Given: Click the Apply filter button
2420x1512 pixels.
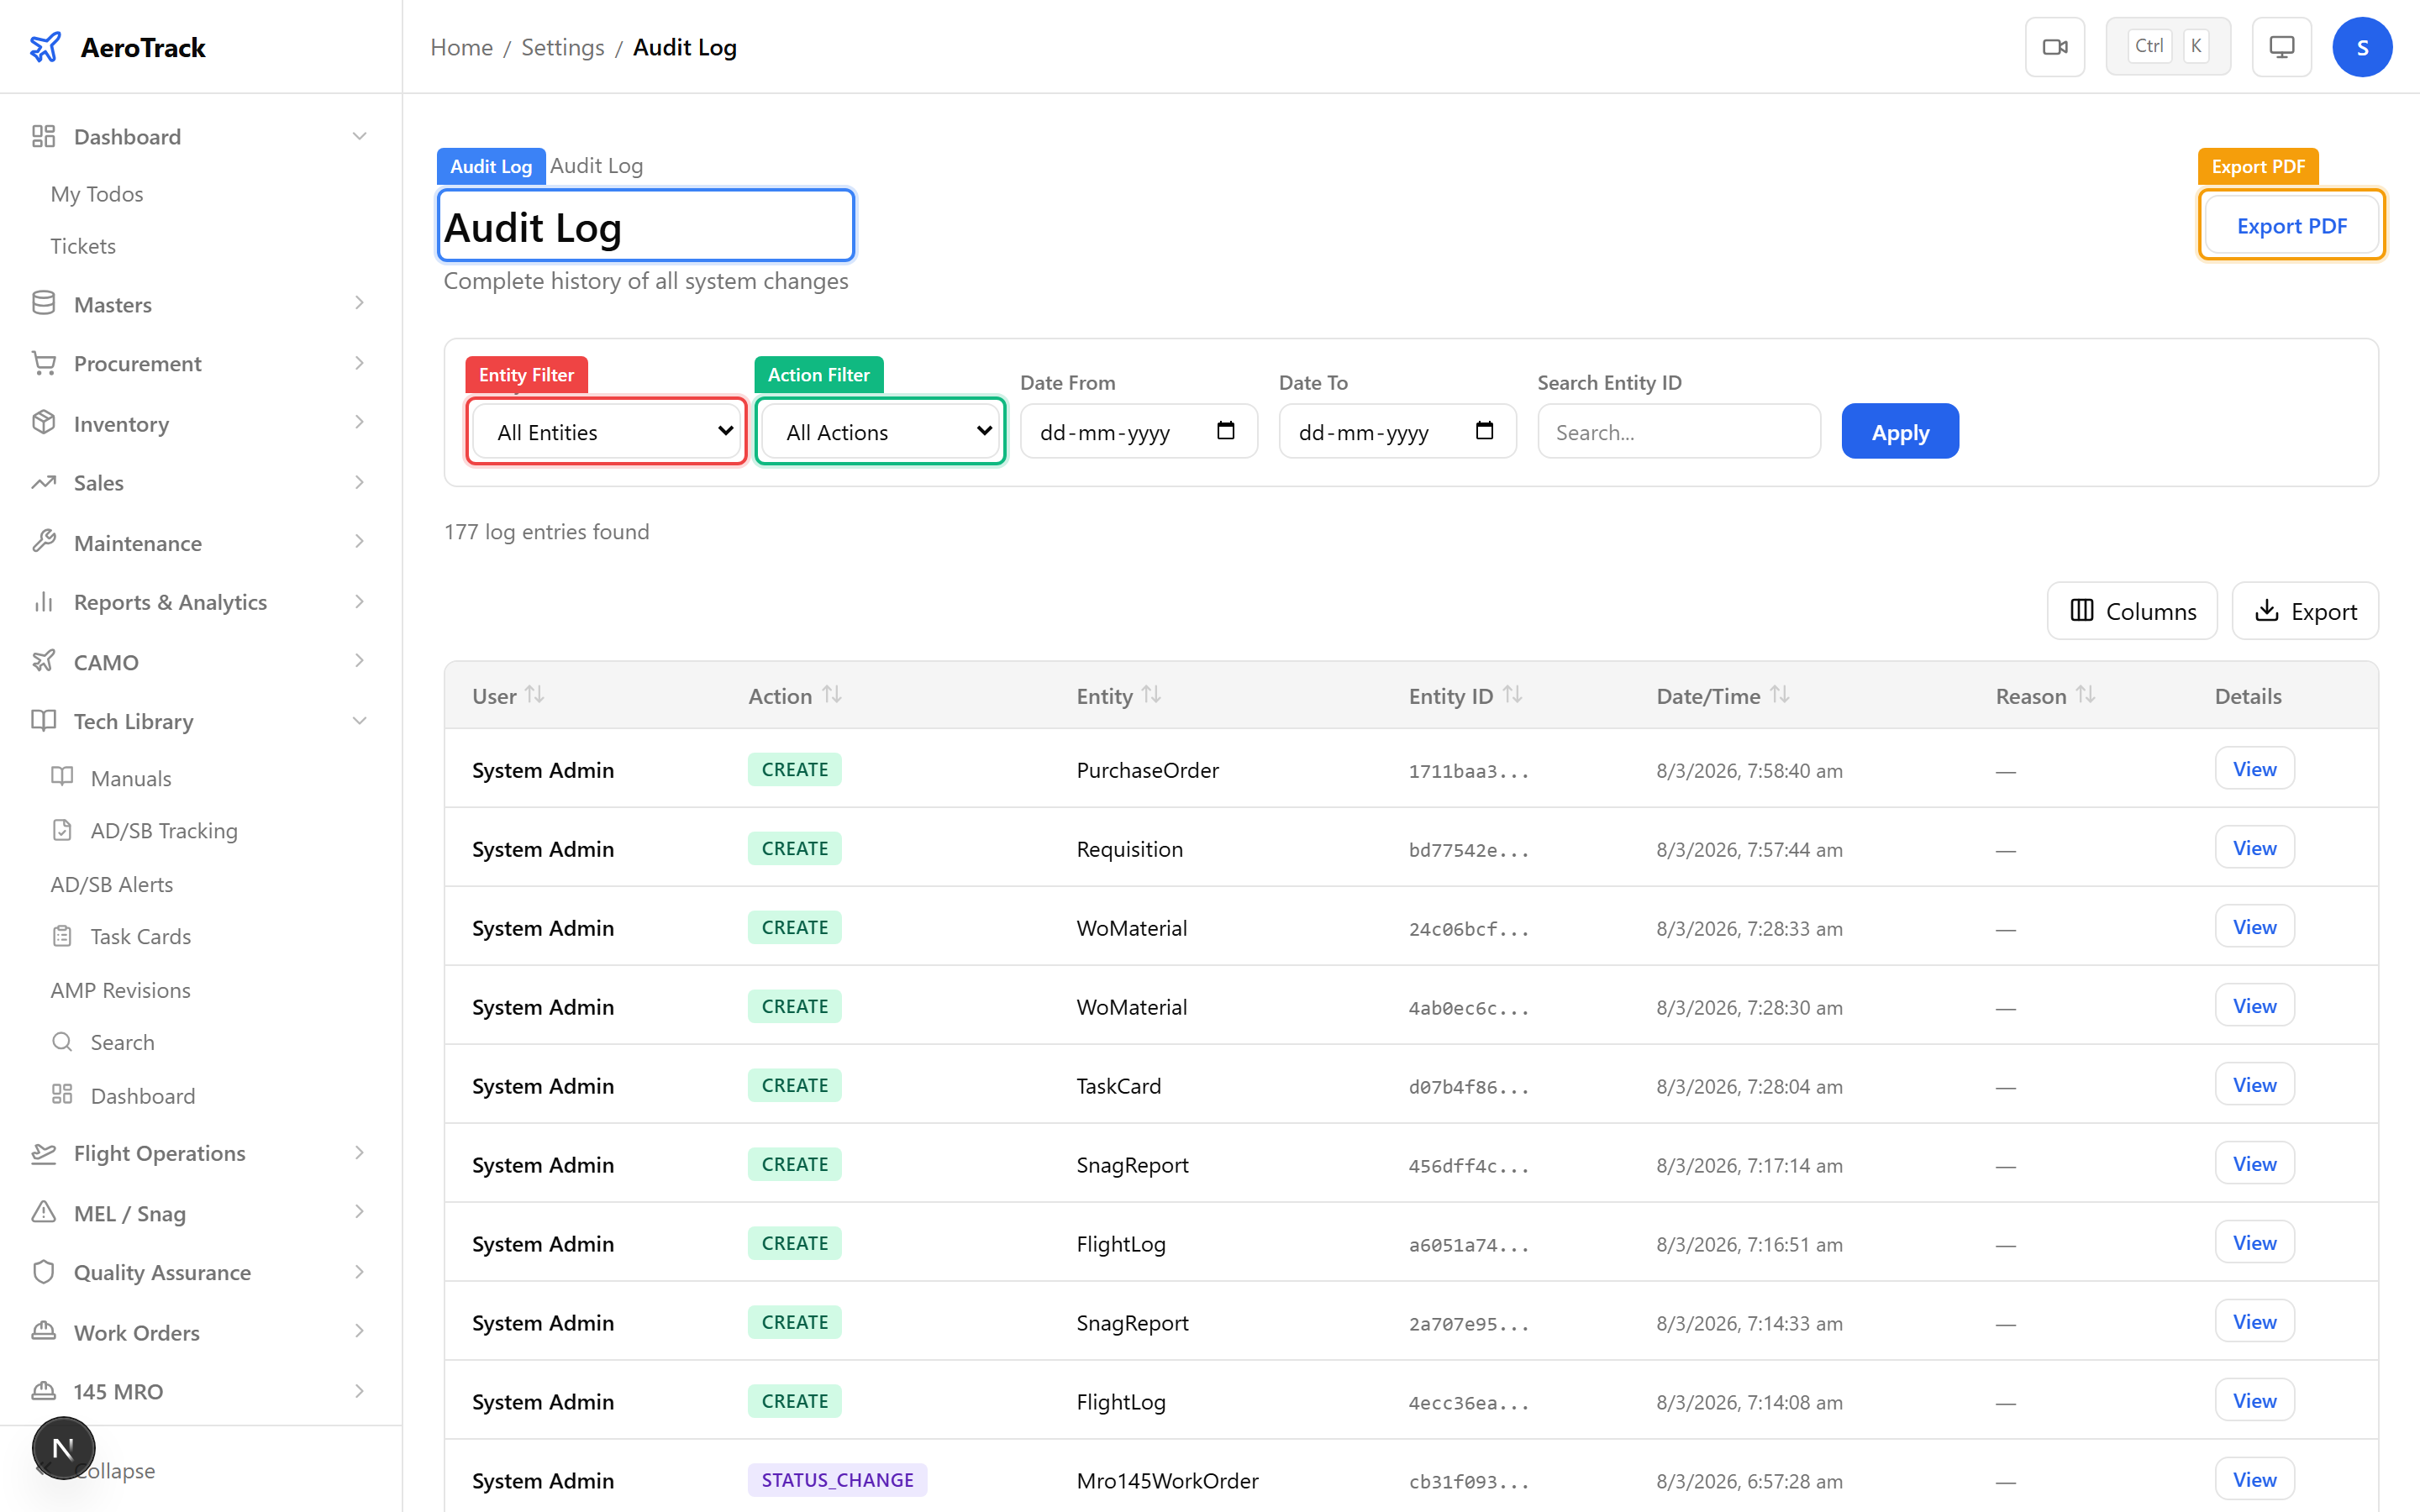Looking at the screenshot, I should (x=1899, y=431).
